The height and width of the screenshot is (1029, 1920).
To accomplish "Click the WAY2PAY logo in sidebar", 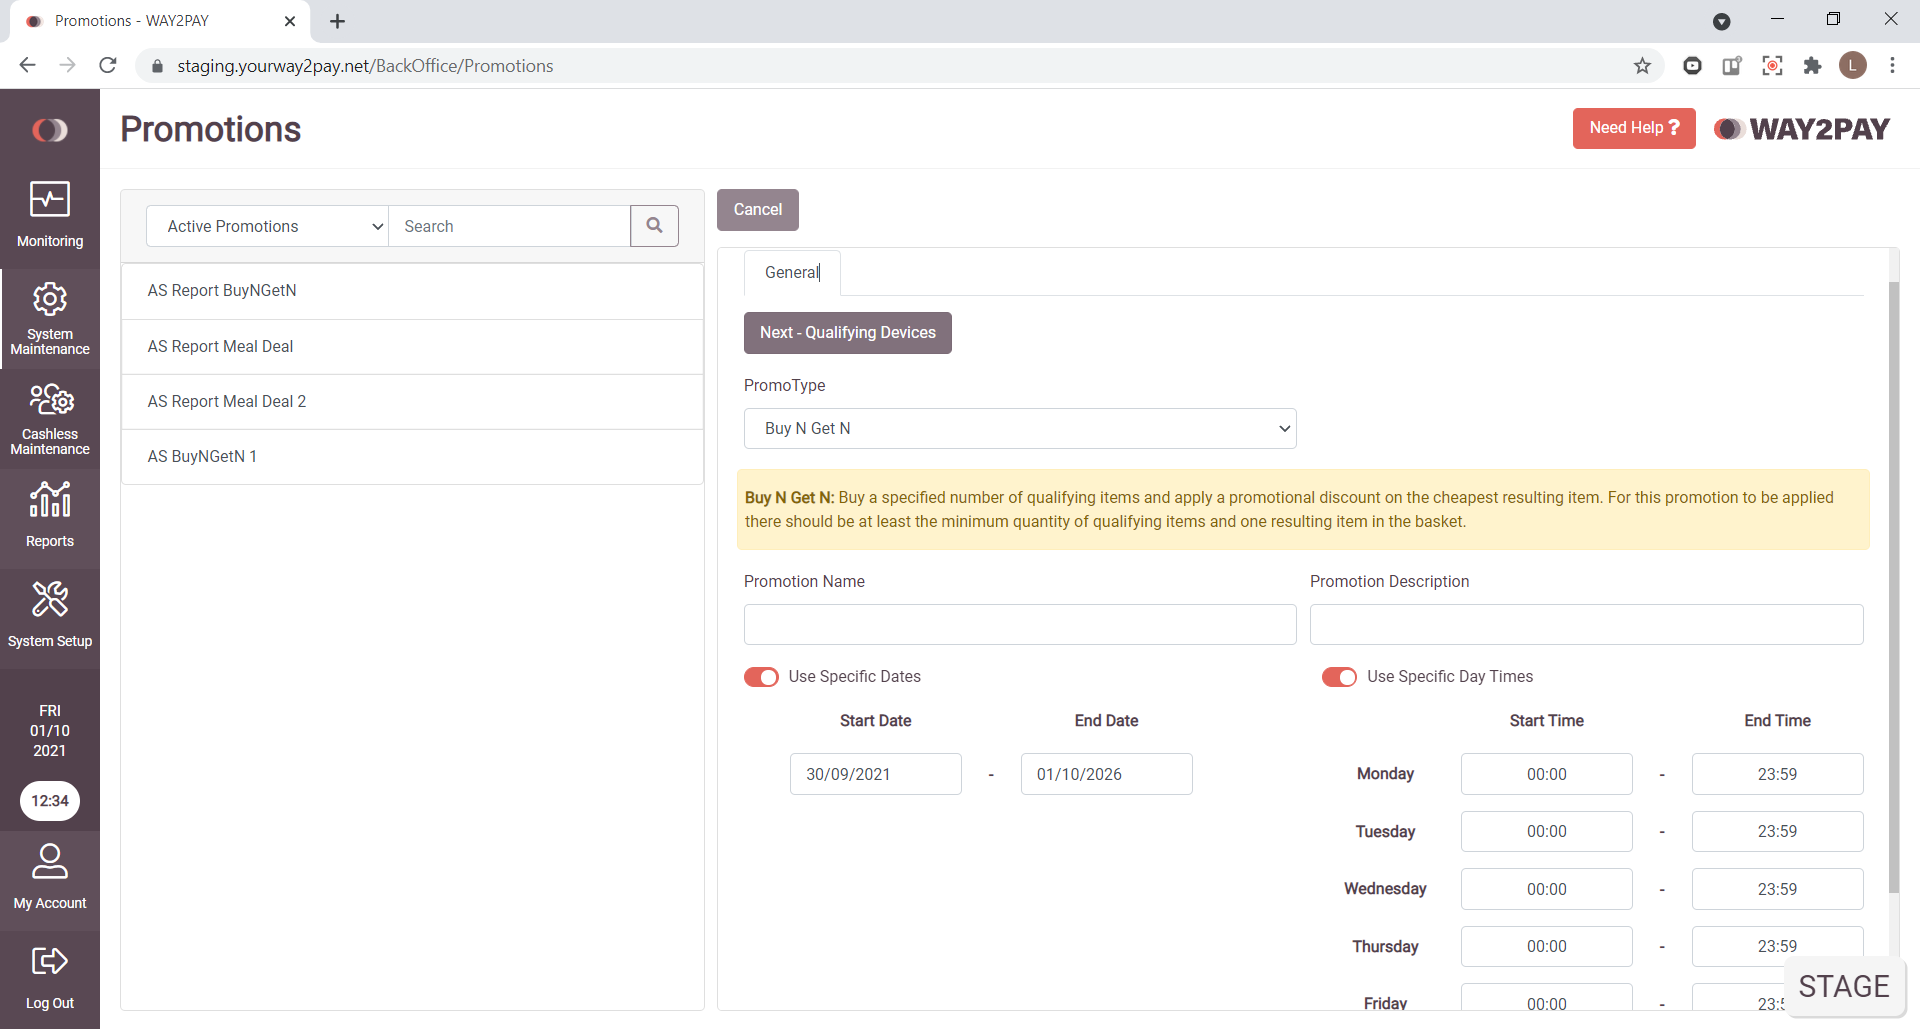I will coord(50,130).
